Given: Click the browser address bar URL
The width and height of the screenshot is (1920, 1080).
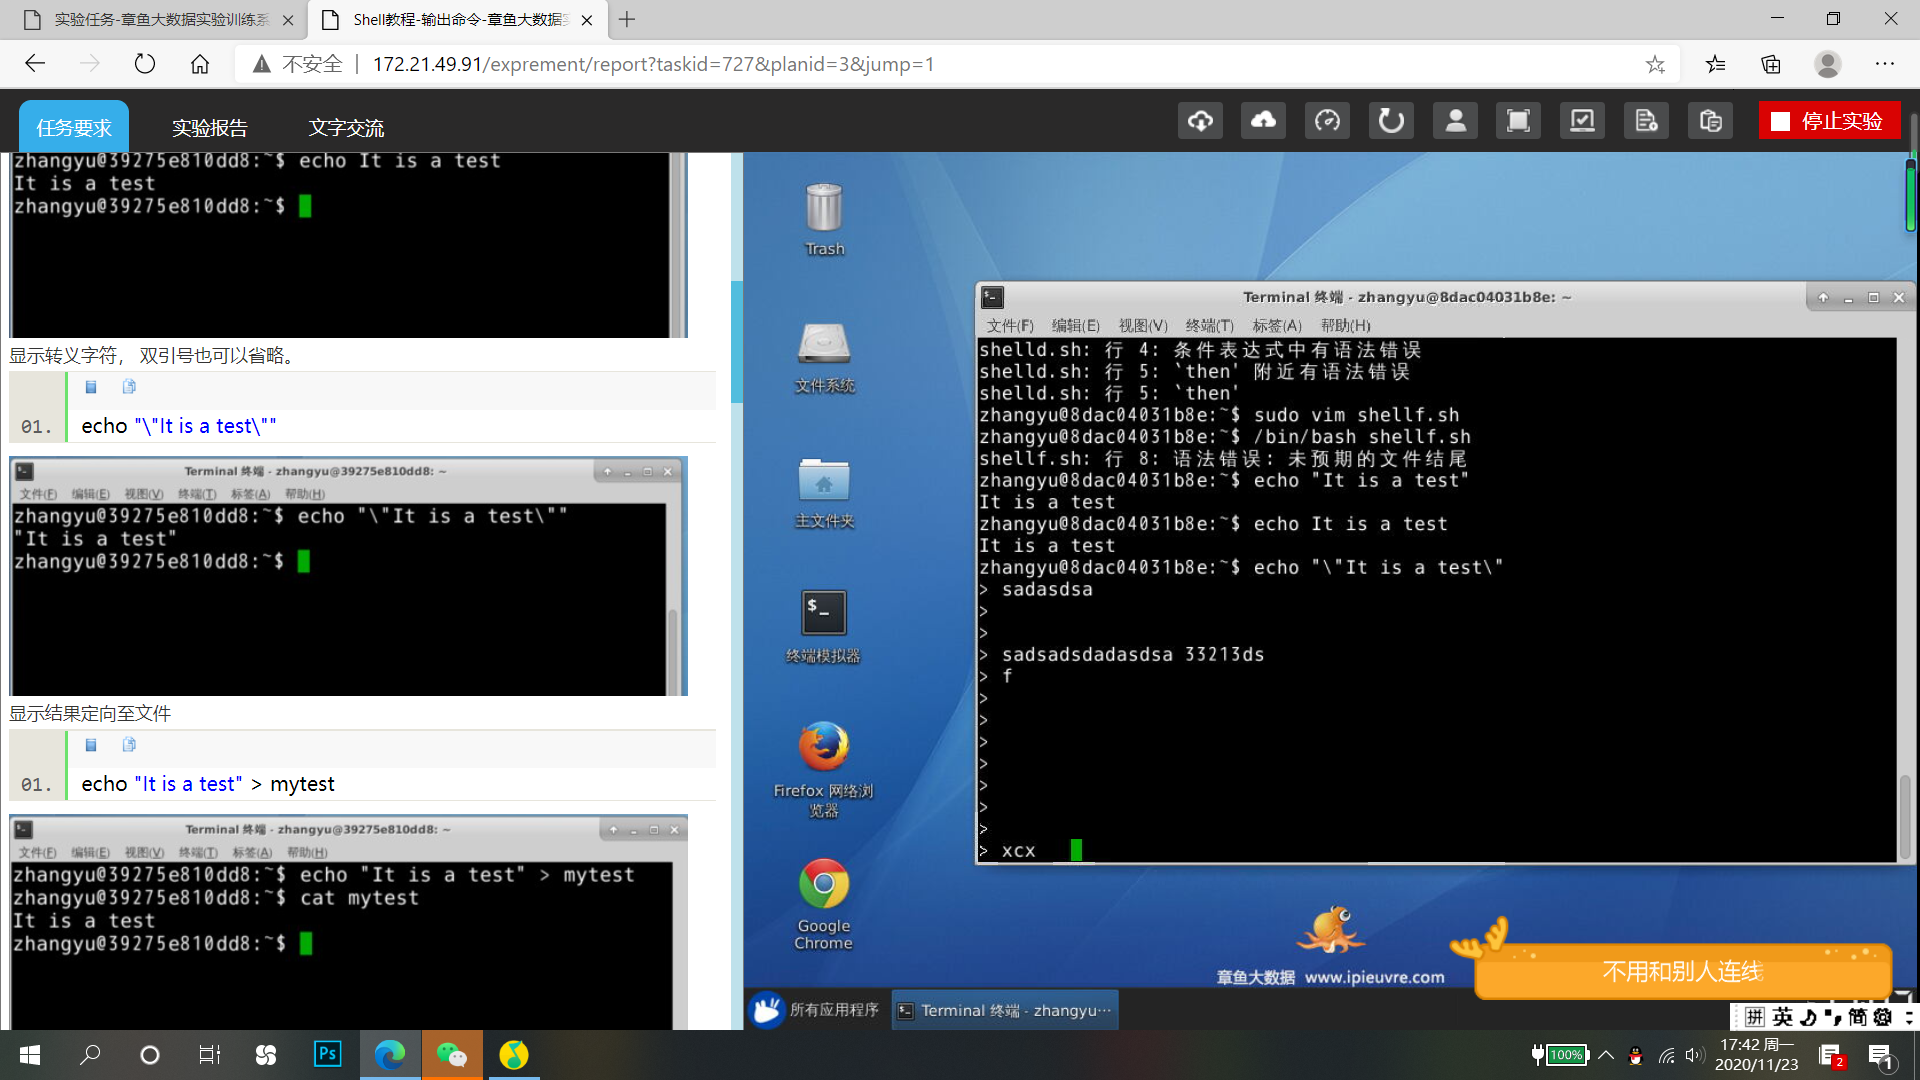Looking at the screenshot, I should (x=653, y=64).
